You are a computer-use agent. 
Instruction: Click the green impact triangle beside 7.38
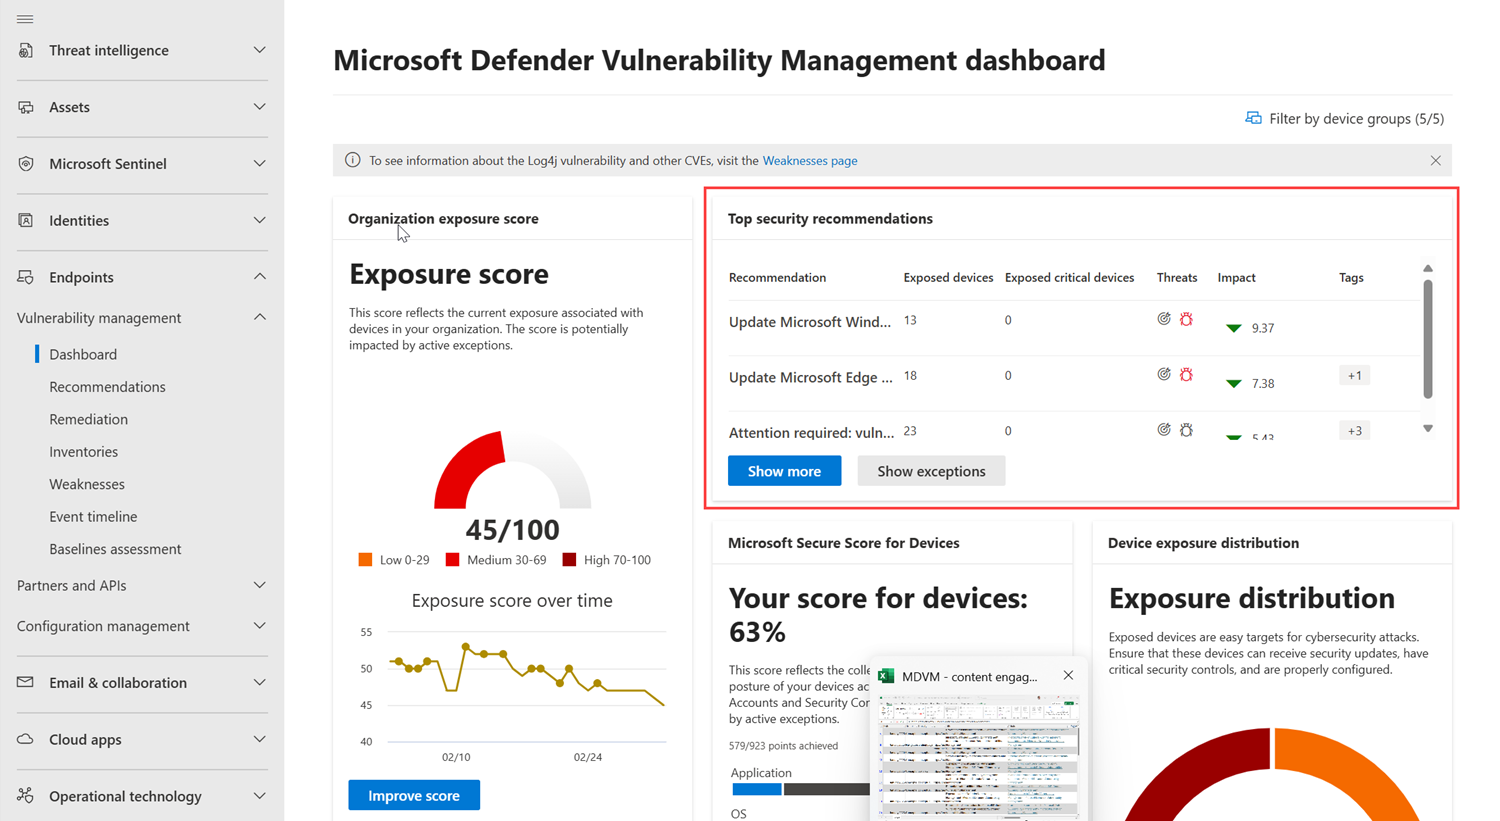pyautogui.click(x=1234, y=383)
